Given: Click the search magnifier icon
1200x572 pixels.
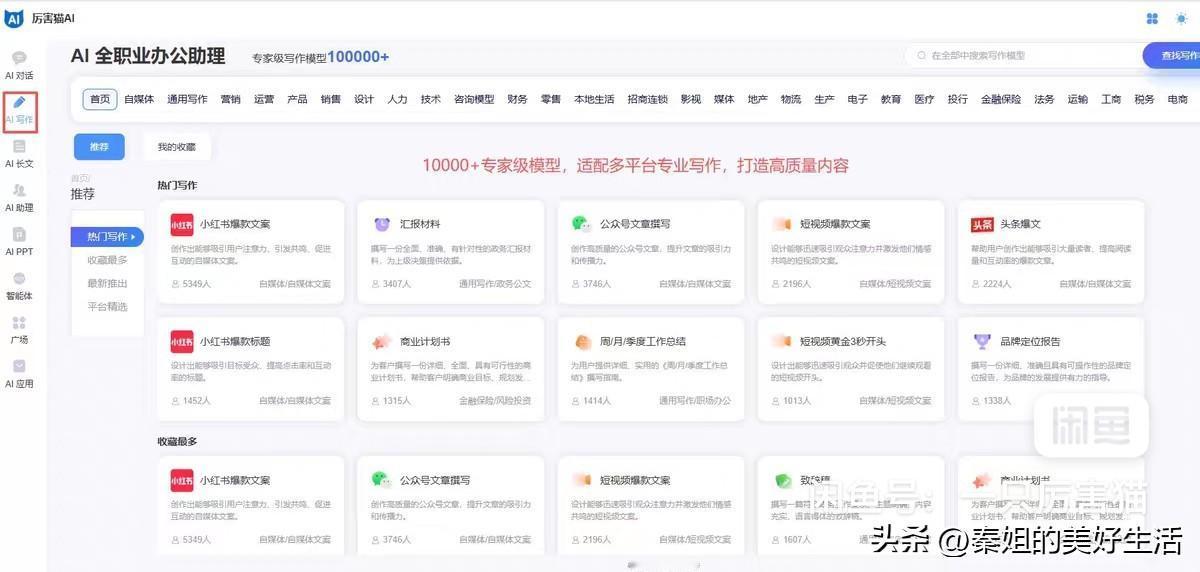Looking at the screenshot, I should coord(922,56).
